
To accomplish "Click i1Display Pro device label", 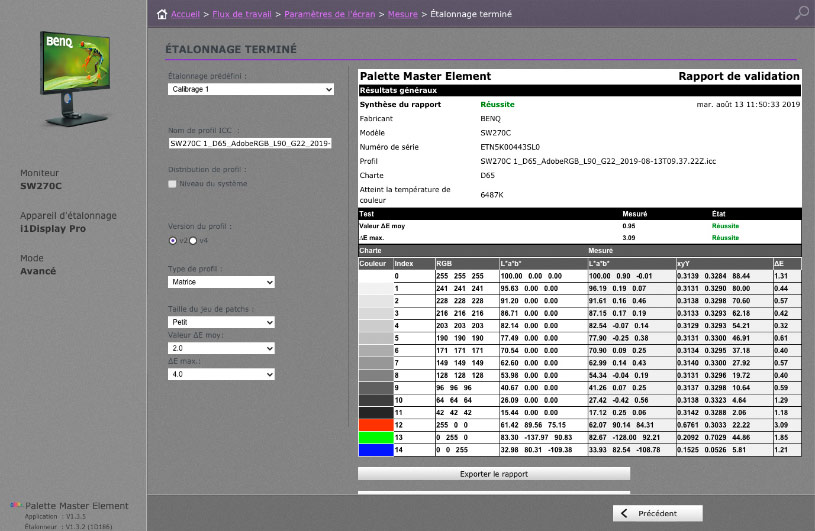I will 53,229.
